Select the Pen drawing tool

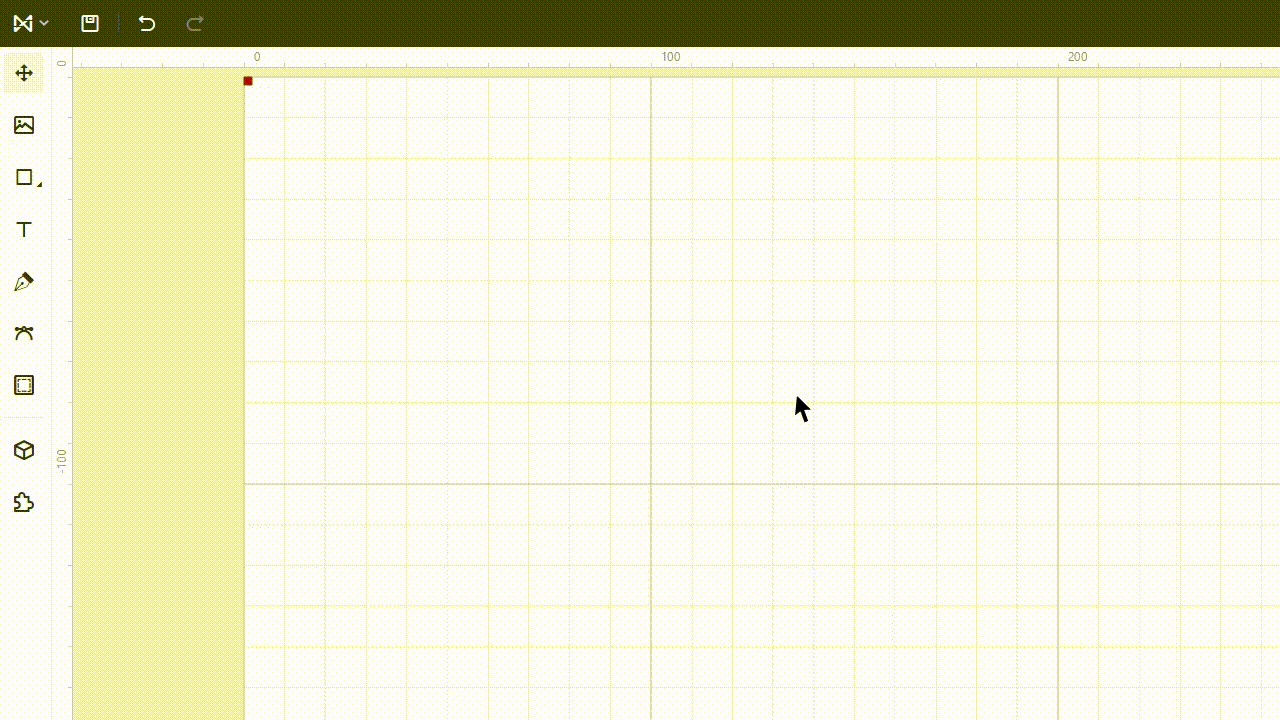[24, 281]
